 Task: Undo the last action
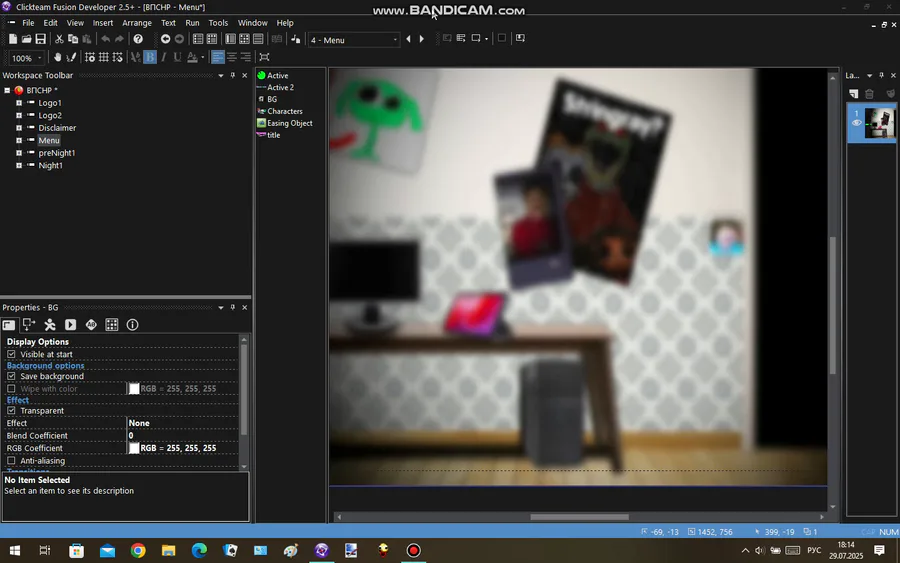(x=106, y=39)
